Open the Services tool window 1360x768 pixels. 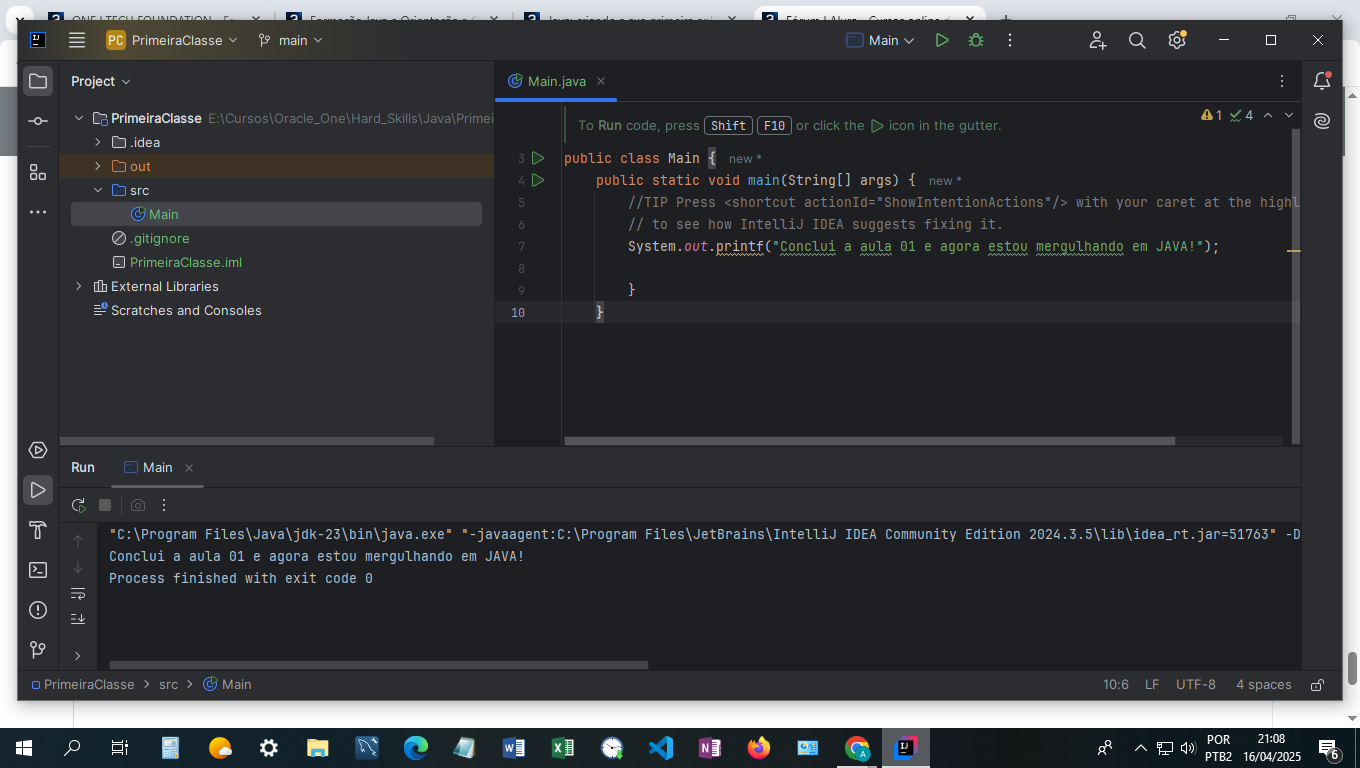[38, 450]
